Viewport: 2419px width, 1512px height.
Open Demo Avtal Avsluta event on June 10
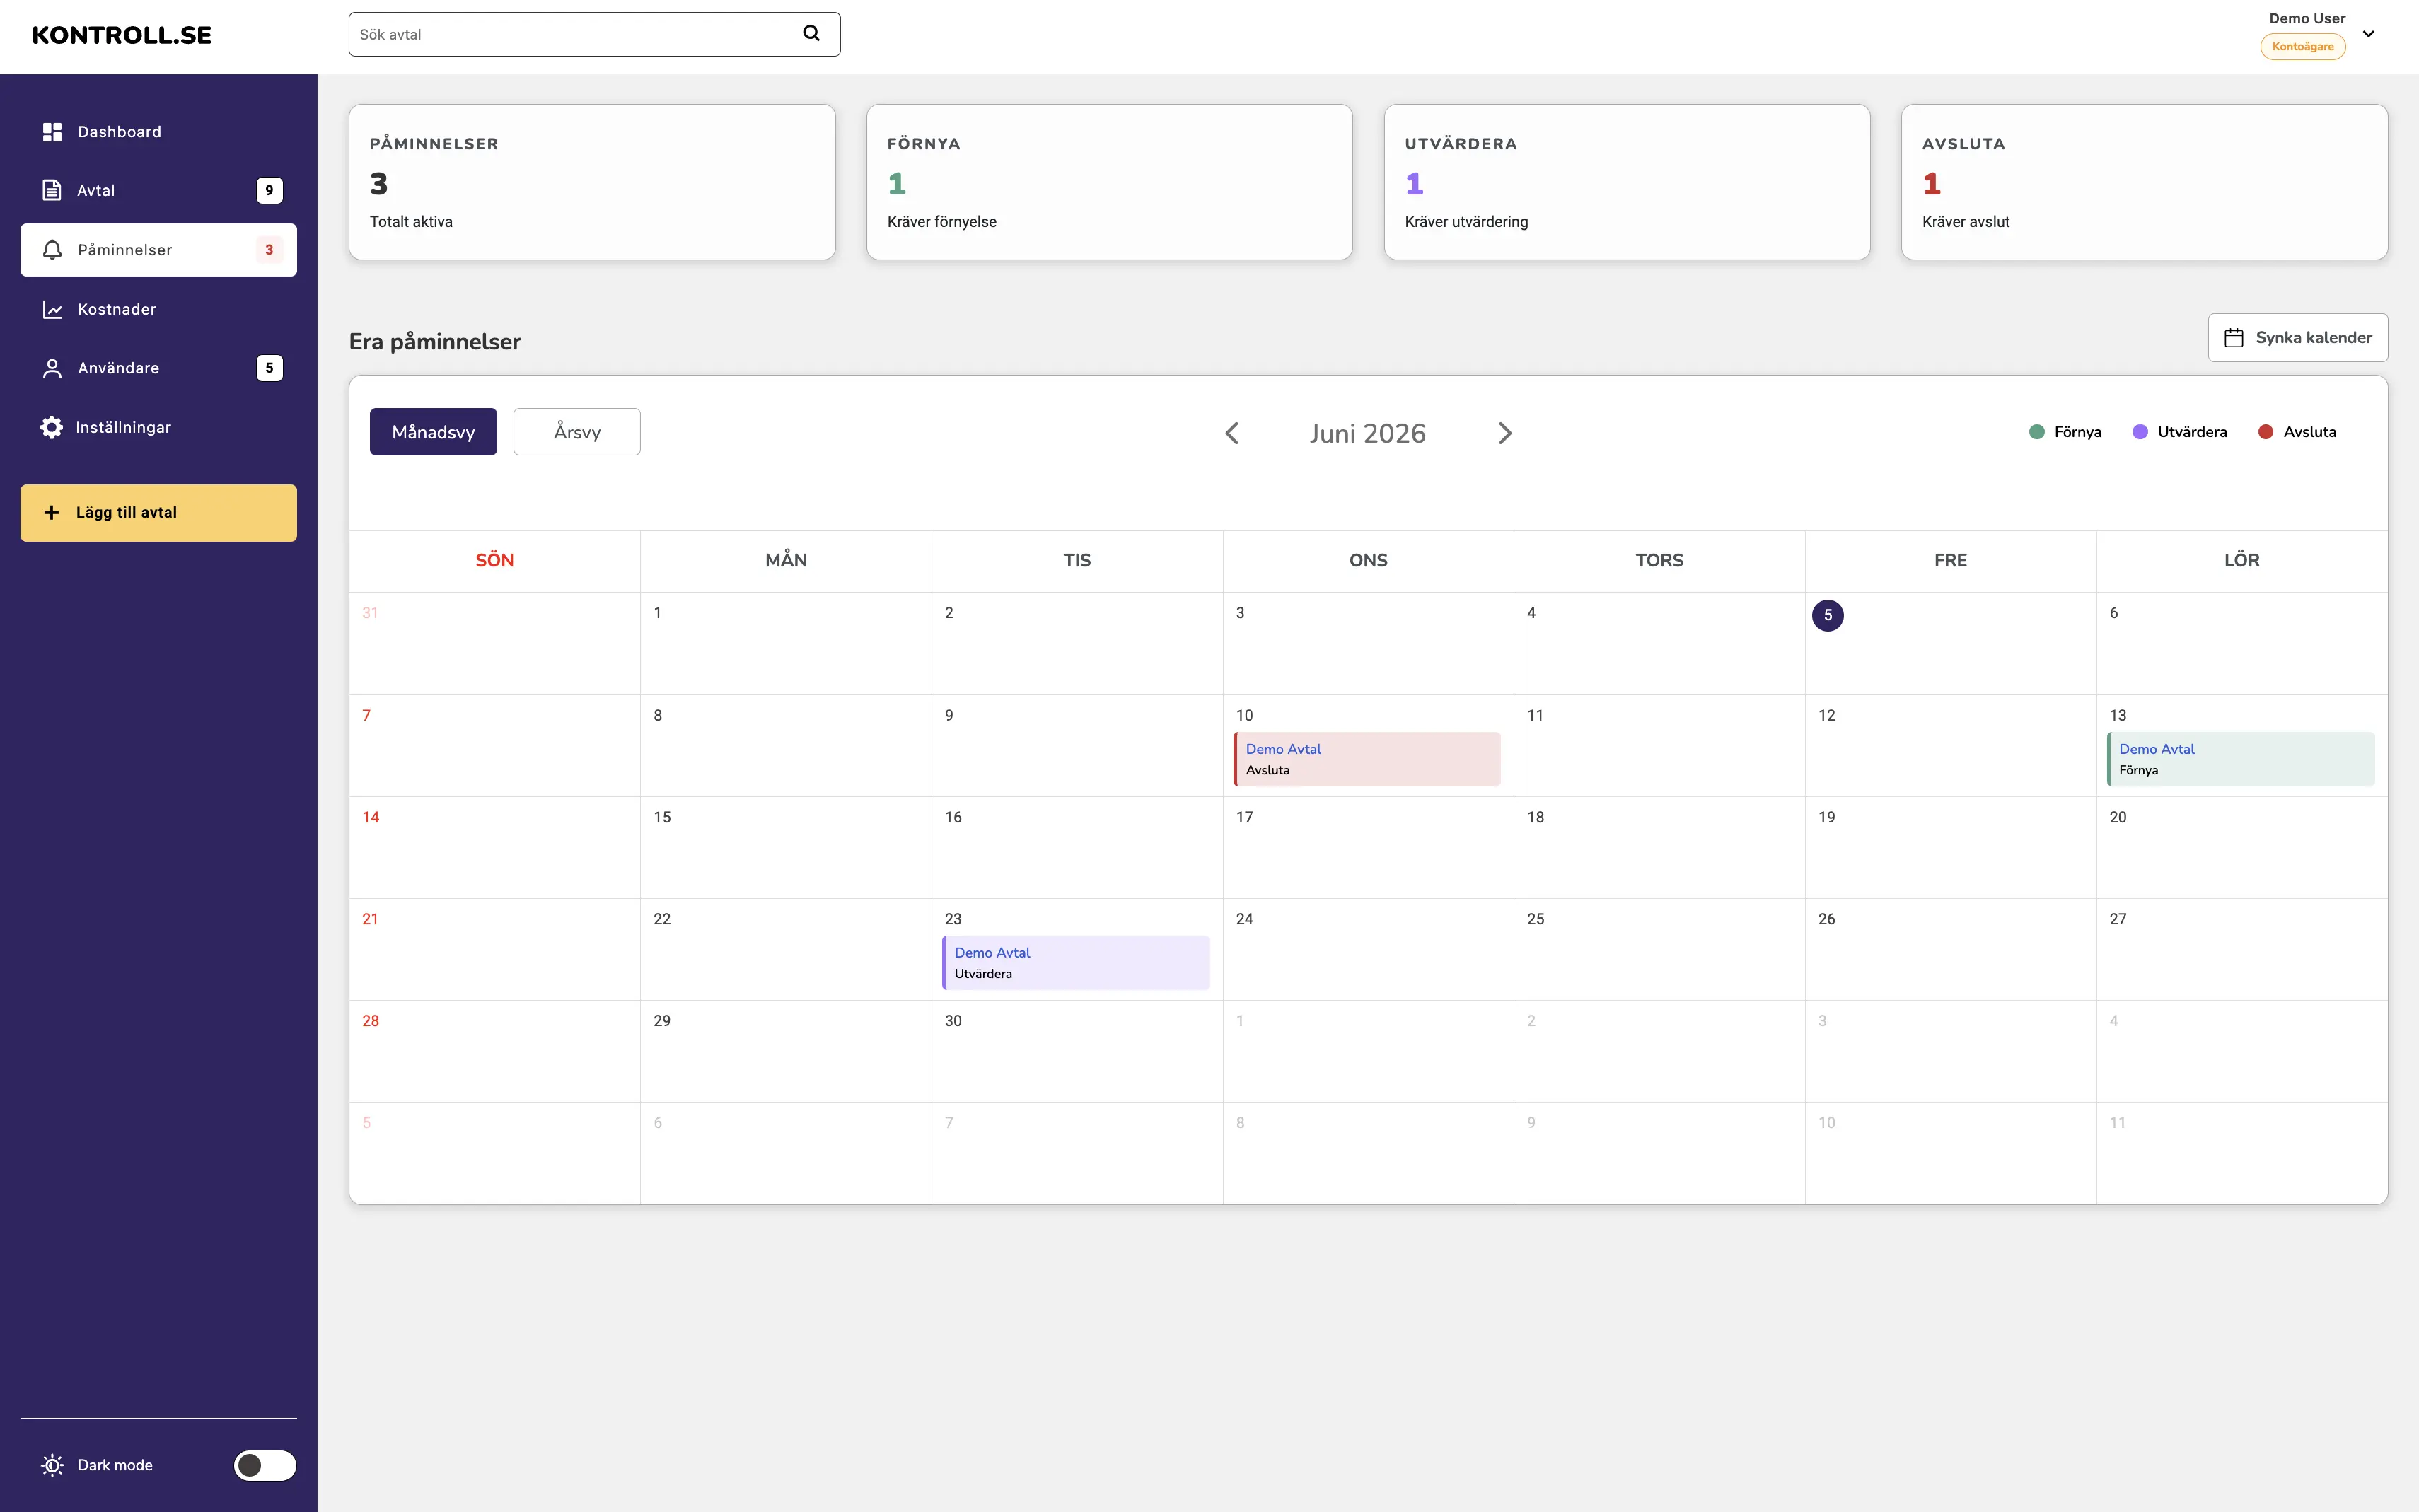(x=1367, y=759)
